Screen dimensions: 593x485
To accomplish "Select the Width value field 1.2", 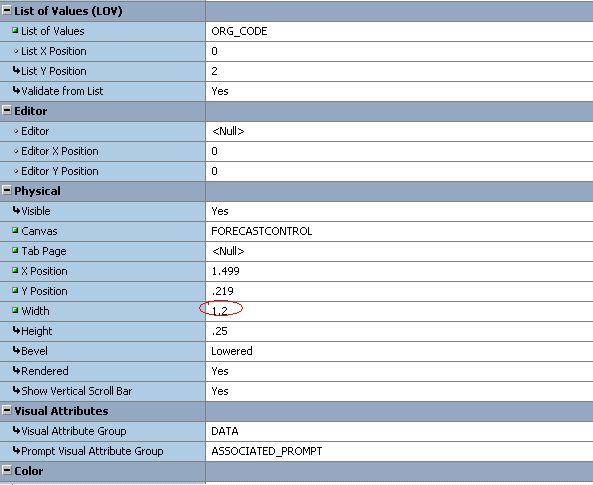I will (399, 311).
